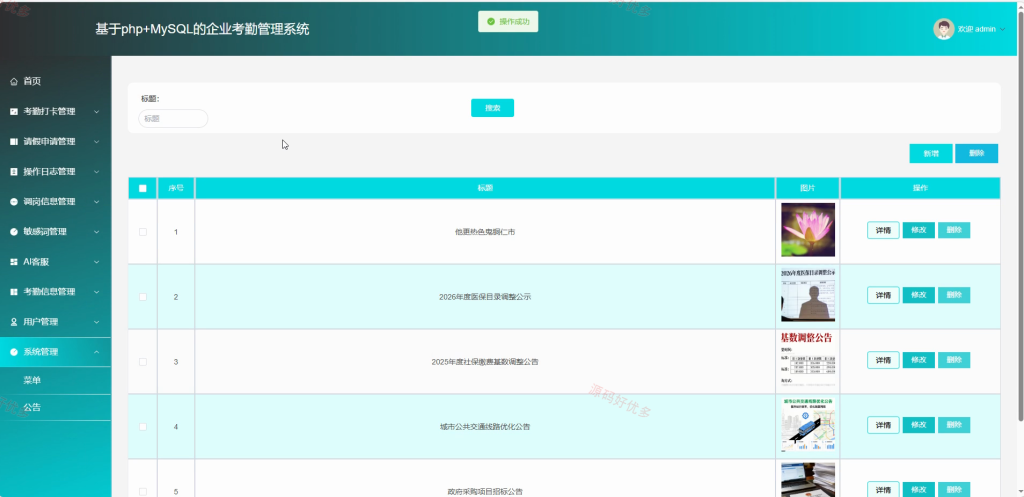This screenshot has width=1024, height=497.
Task: Click 修改 for 政府采购项目招标公告
Action: click(x=918, y=490)
